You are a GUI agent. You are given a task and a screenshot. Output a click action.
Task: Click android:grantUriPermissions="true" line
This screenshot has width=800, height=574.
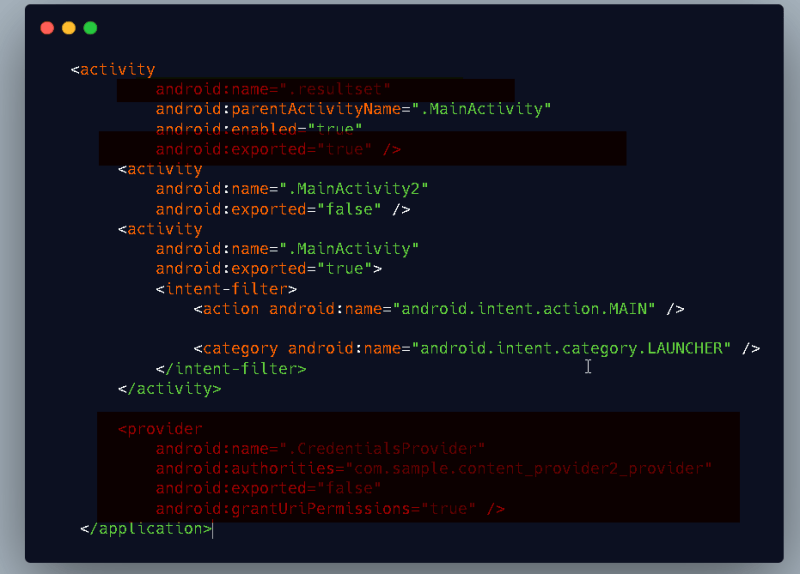point(330,509)
